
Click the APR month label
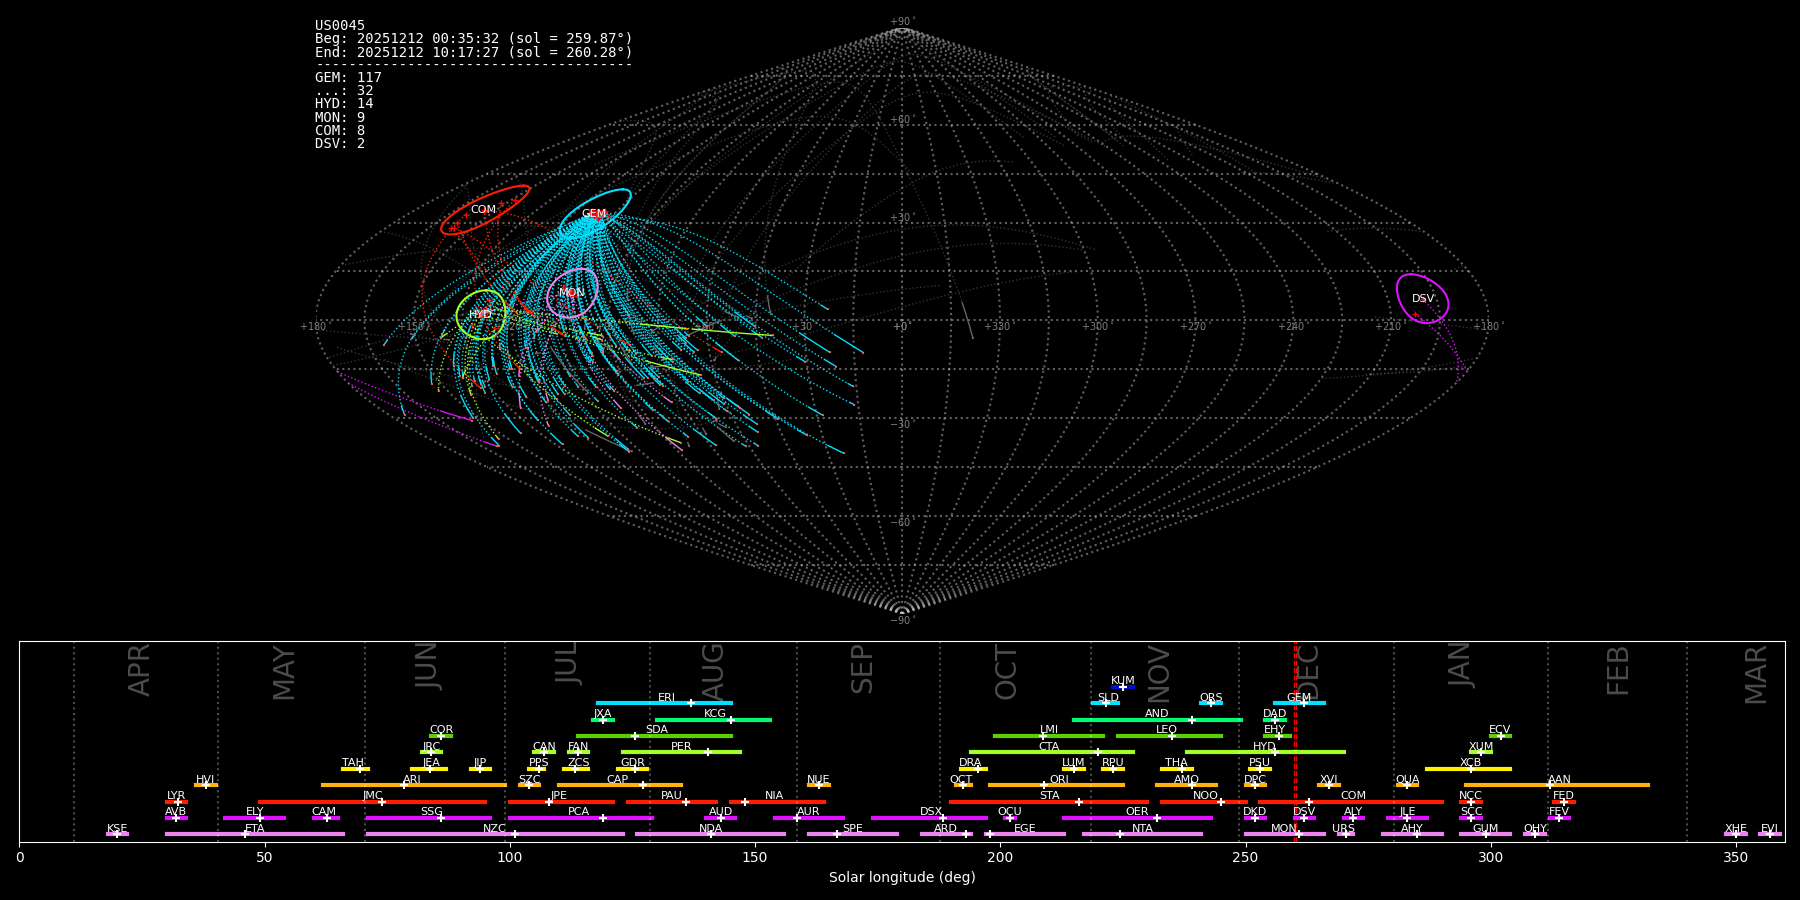click(140, 671)
